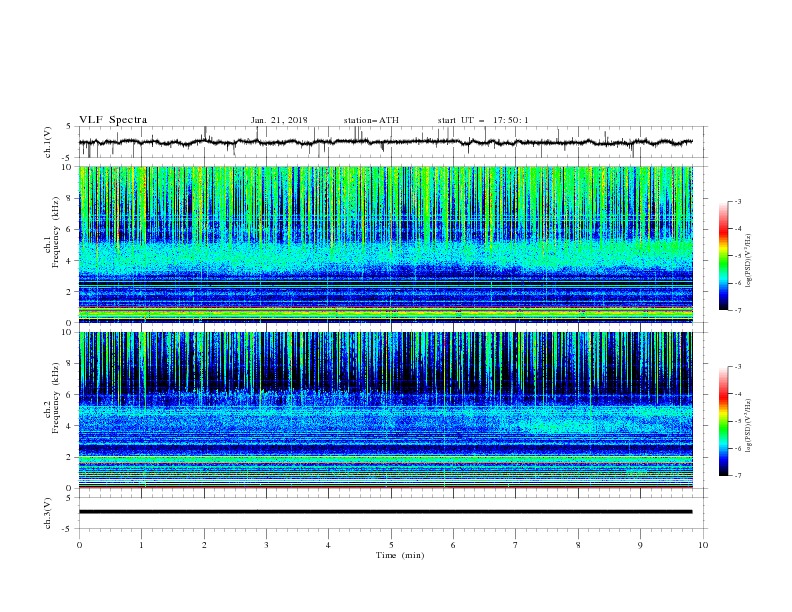Image resolution: width=792 pixels, height=612 pixels.
Task: Click the ch.1 spectrogram color scale bar
Action: tap(723, 256)
